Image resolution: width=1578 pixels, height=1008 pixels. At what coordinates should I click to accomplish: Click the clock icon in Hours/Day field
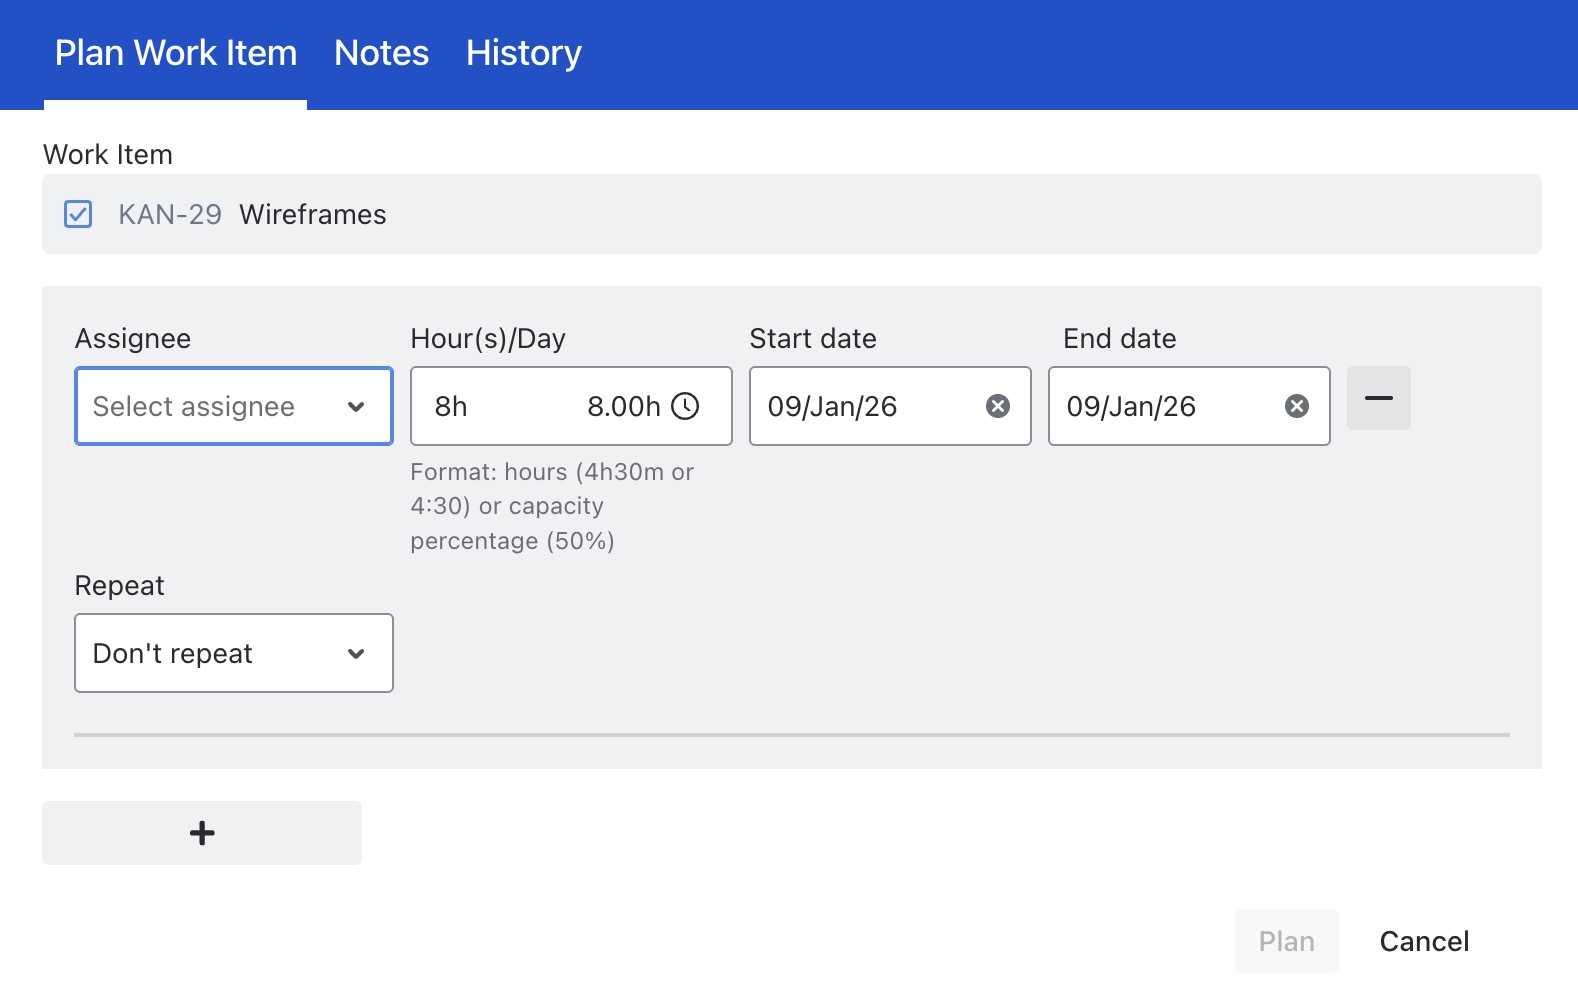tap(685, 406)
